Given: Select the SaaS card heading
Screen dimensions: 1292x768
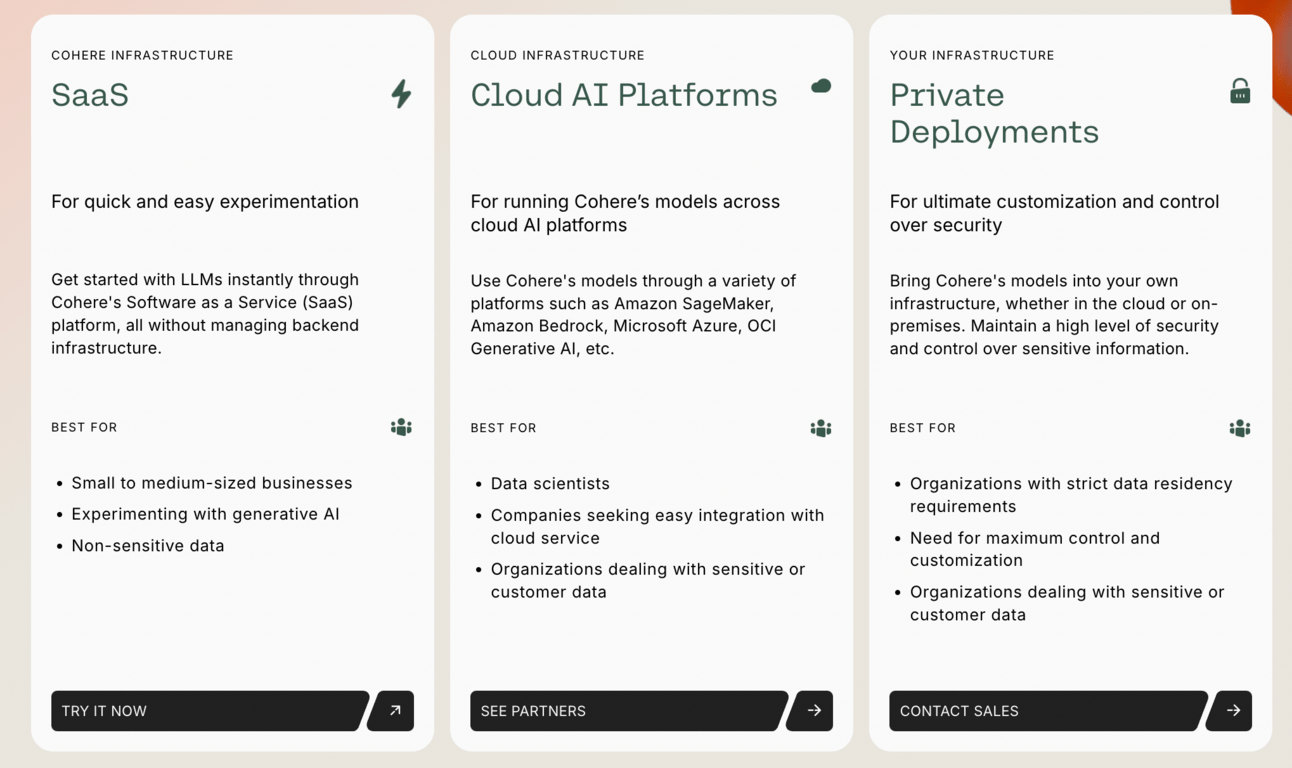Looking at the screenshot, I should pyautogui.click(x=90, y=95).
